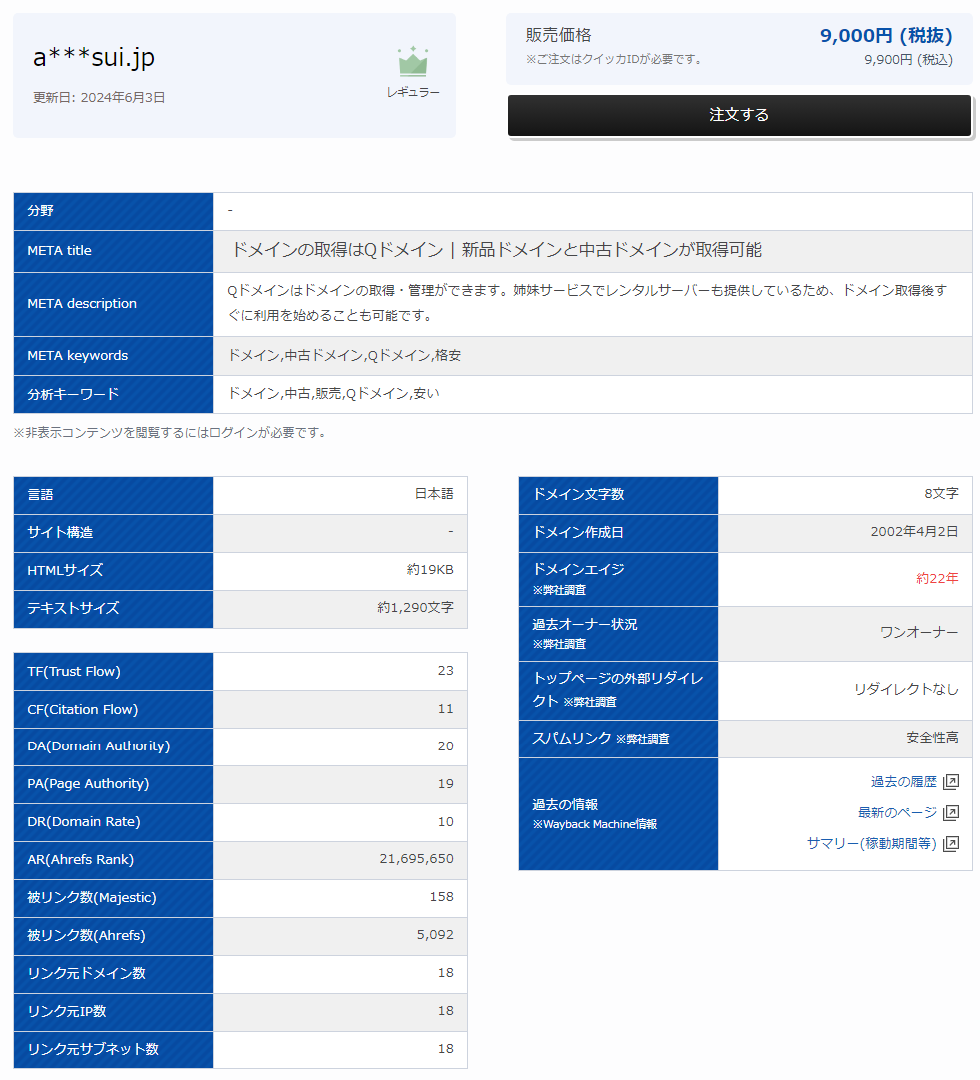Click the 被リンク数(Majestic) value 158
This screenshot has width=980, height=1080.
(441, 897)
